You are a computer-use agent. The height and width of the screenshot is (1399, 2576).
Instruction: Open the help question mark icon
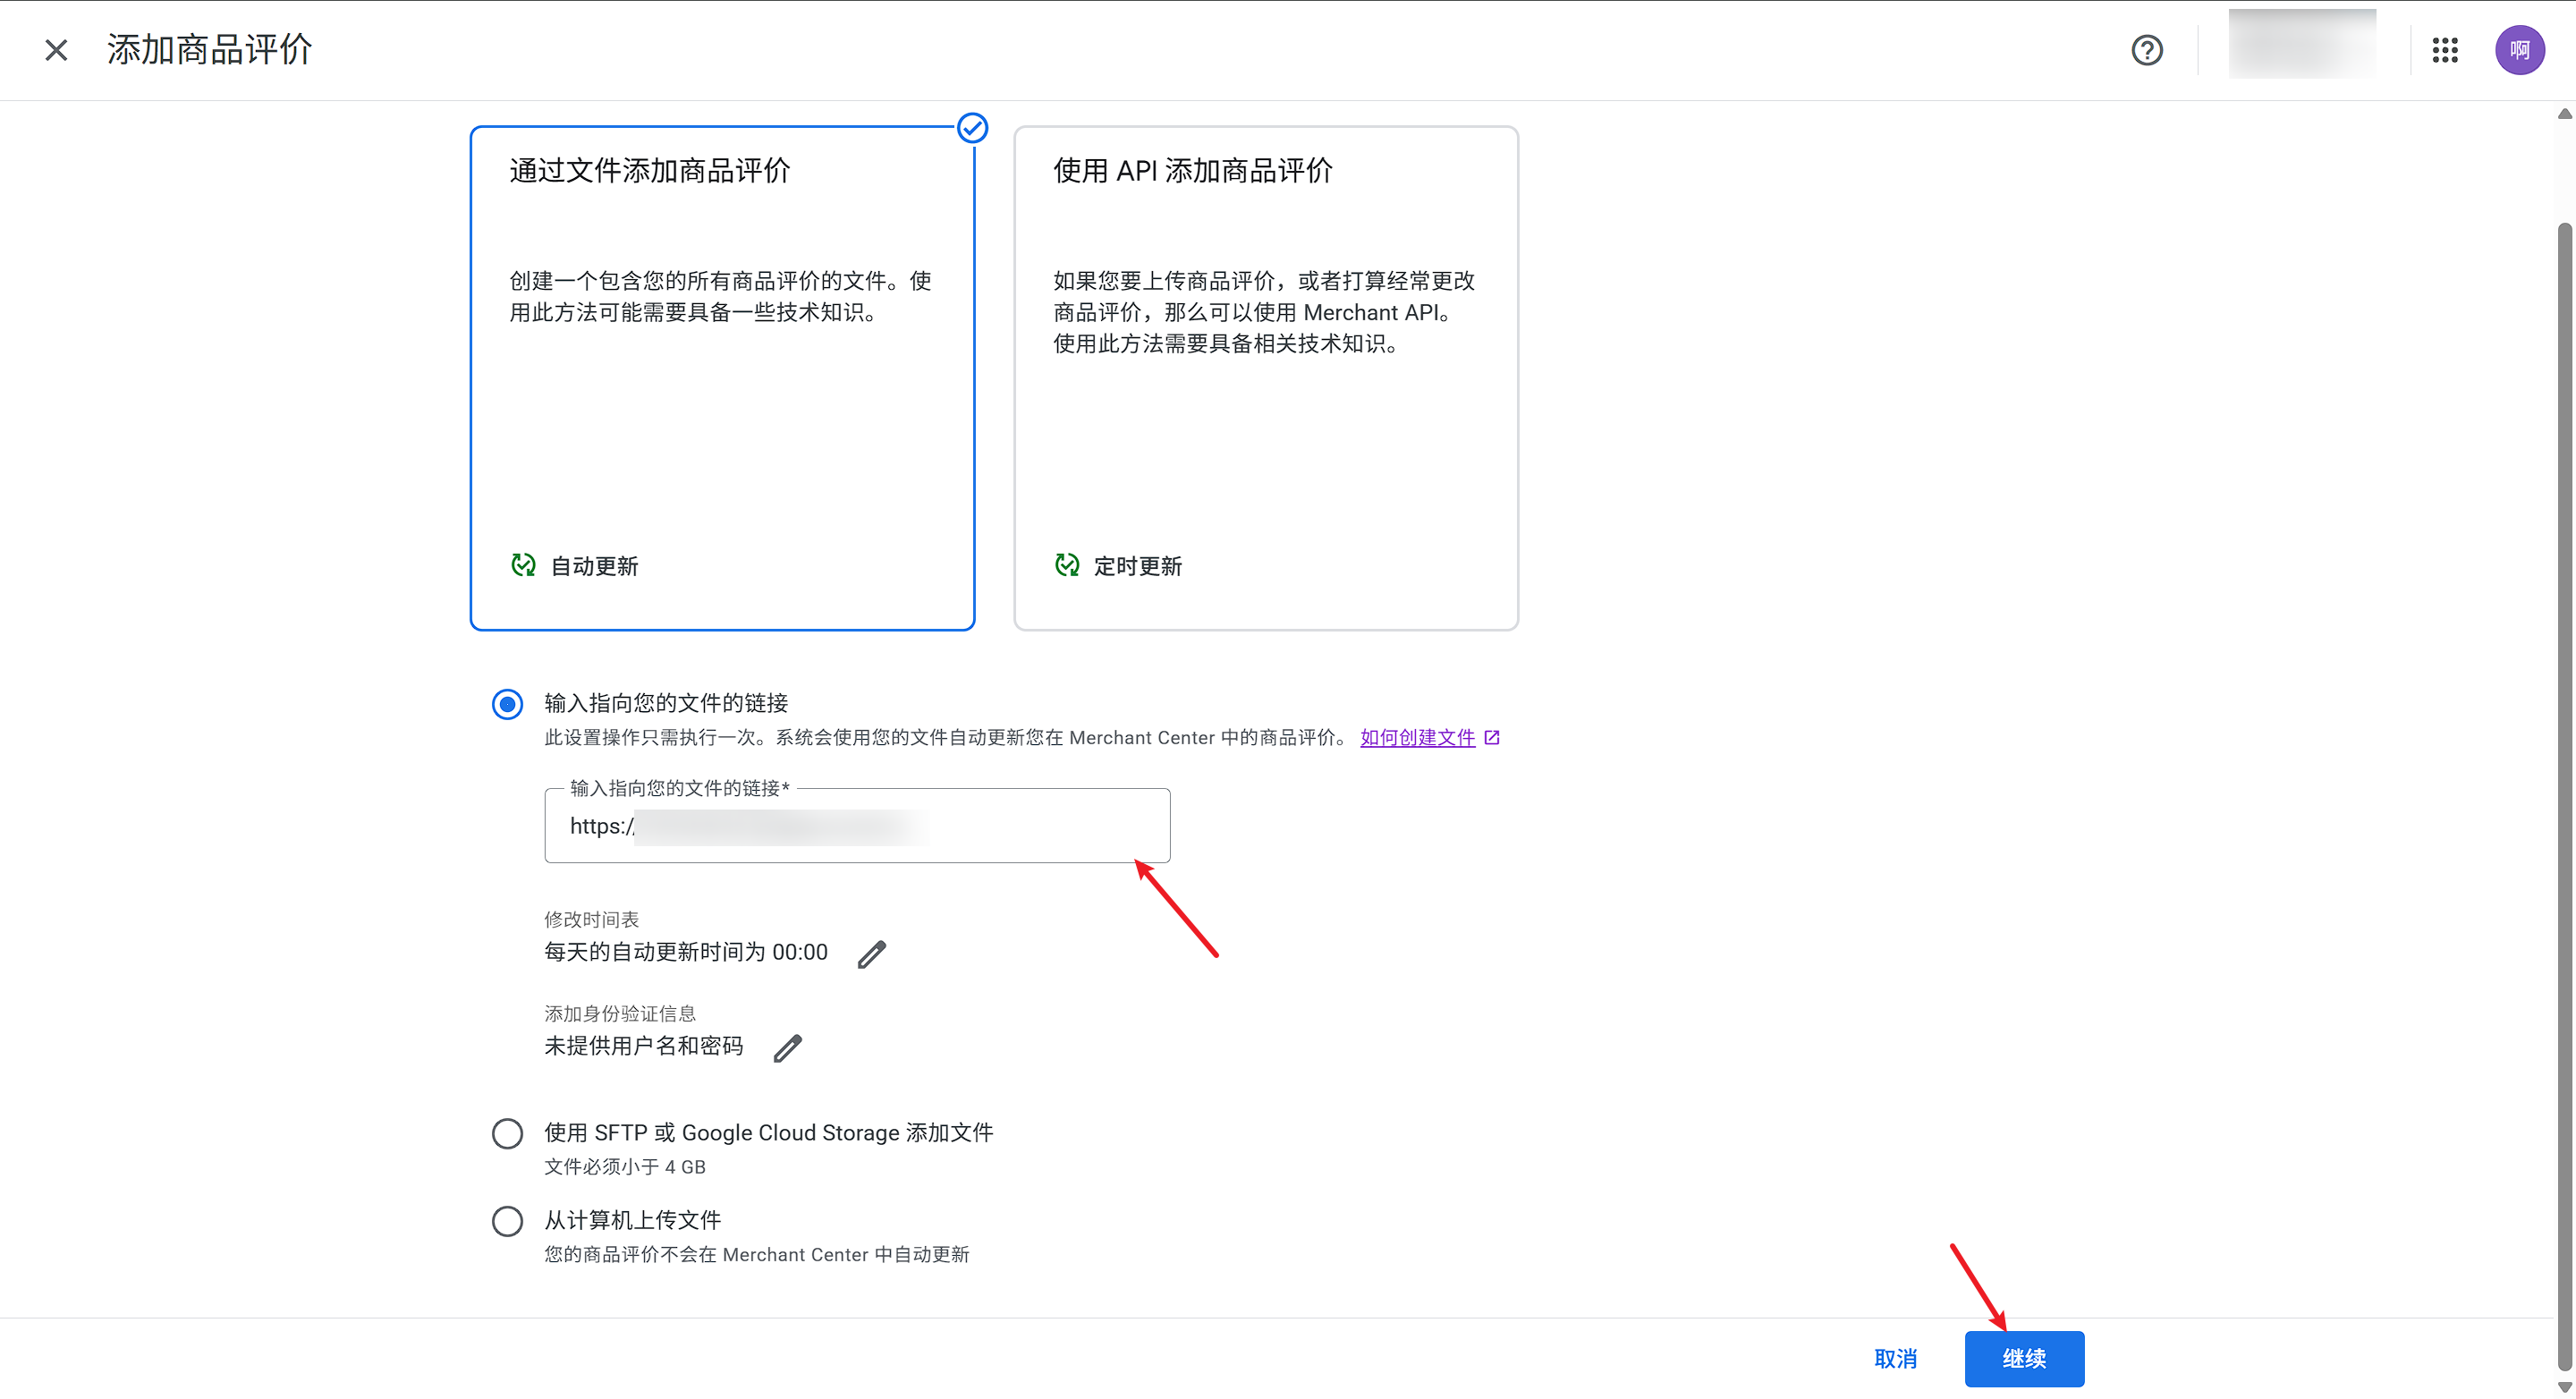pyautogui.click(x=2146, y=50)
